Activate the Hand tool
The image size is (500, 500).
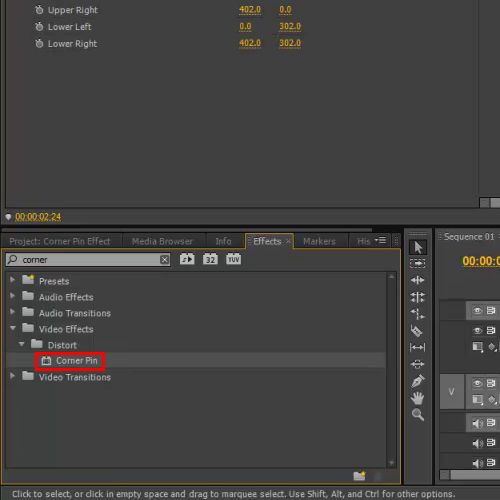418,398
